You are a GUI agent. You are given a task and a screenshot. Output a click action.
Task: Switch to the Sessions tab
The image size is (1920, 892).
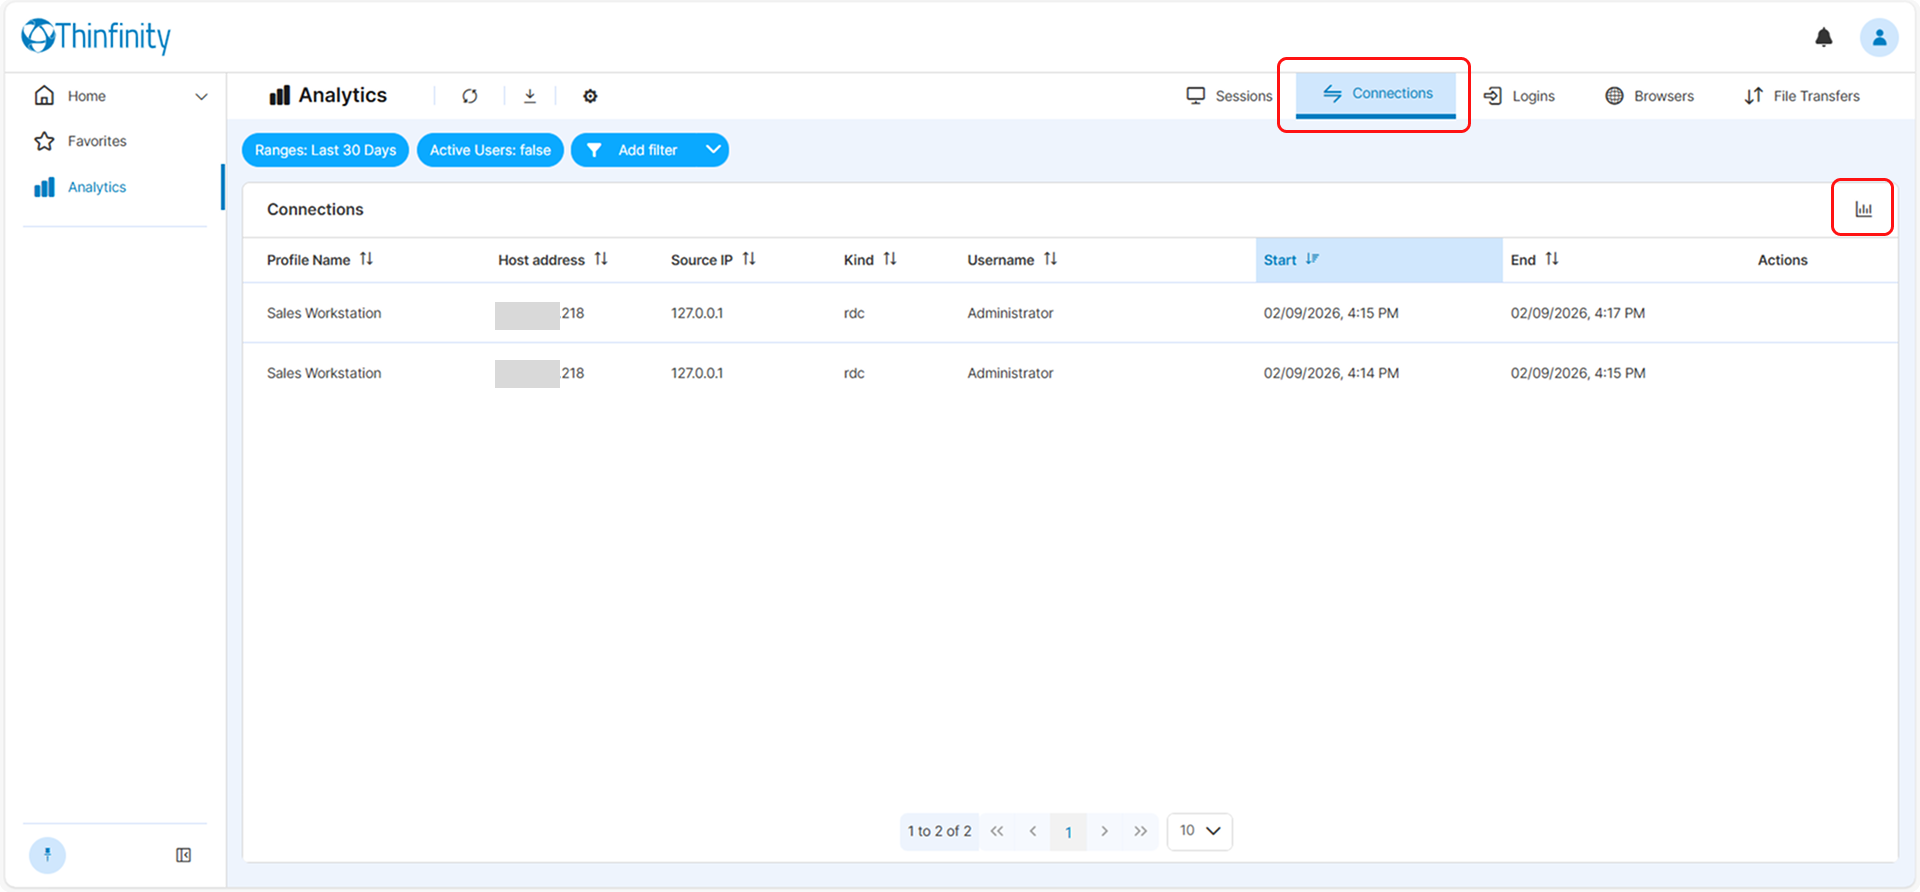pyautogui.click(x=1229, y=96)
